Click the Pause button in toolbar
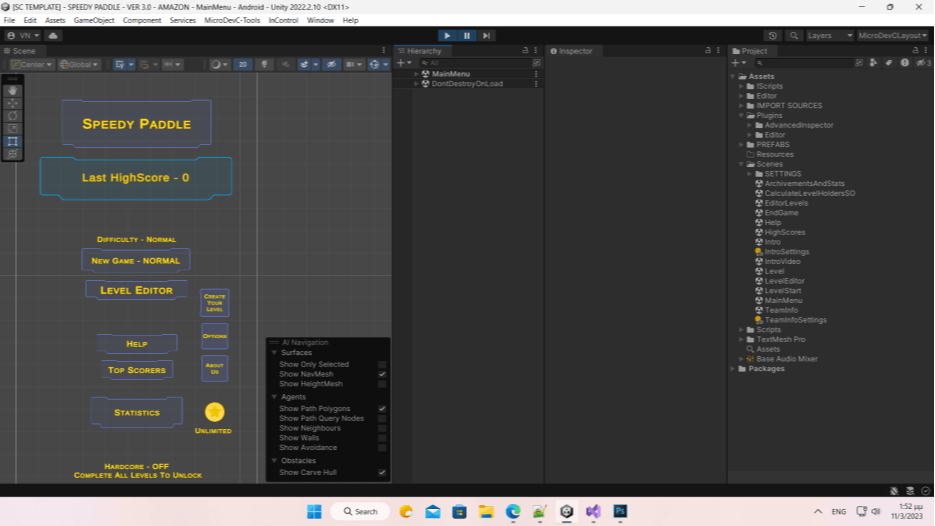This screenshot has height=526, width=935. (x=467, y=35)
